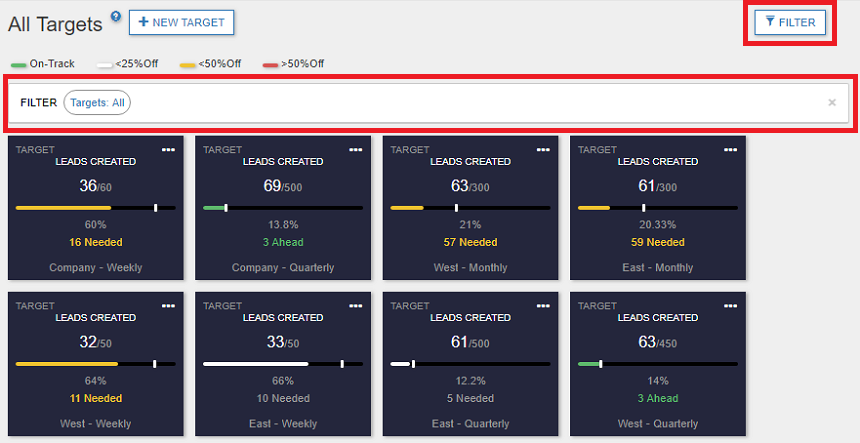Open options menu on East - Monthly card
860x443 pixels.
(730, 149)
